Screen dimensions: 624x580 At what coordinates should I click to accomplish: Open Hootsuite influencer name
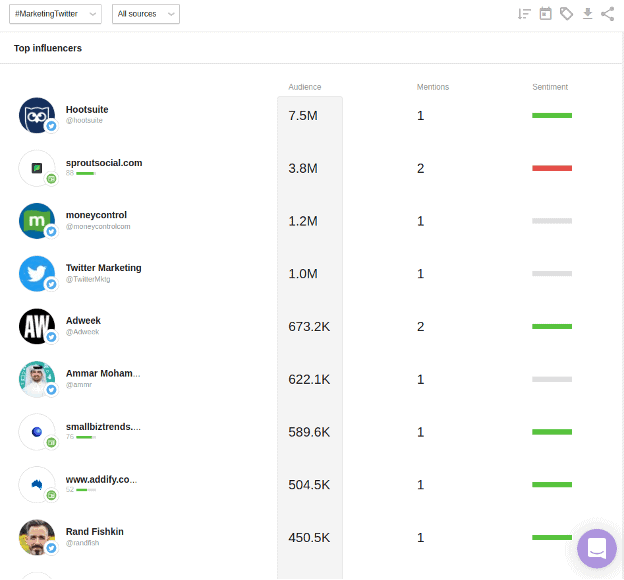87,109
